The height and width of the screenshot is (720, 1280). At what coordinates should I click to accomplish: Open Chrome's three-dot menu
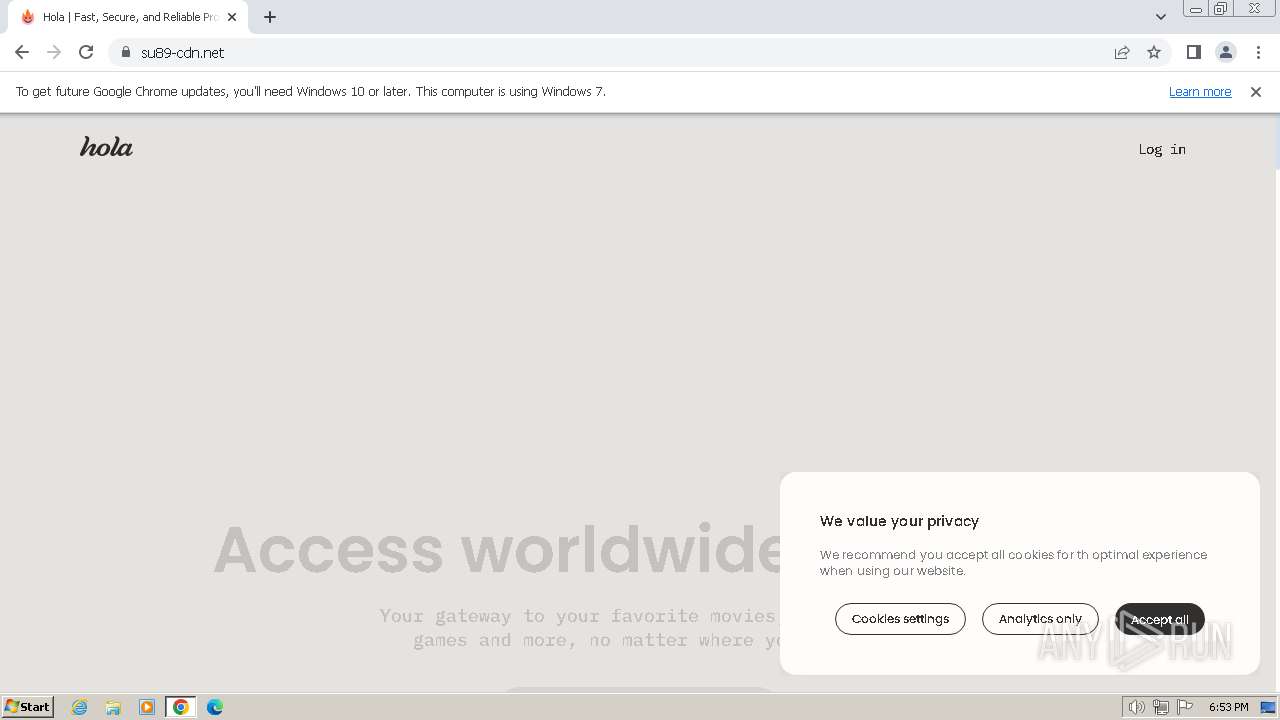point(1258,52)
